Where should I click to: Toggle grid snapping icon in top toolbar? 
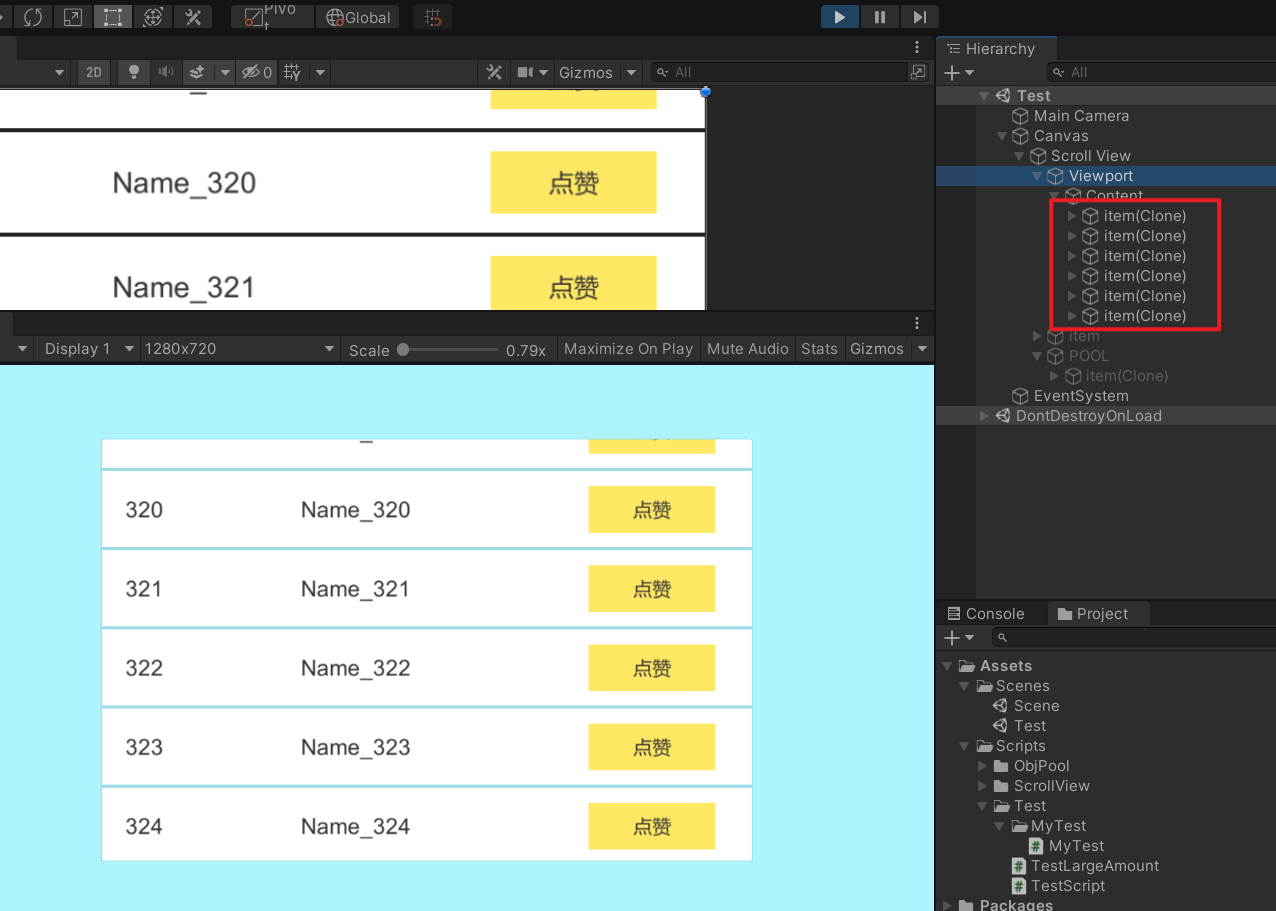tap(432, 17)
